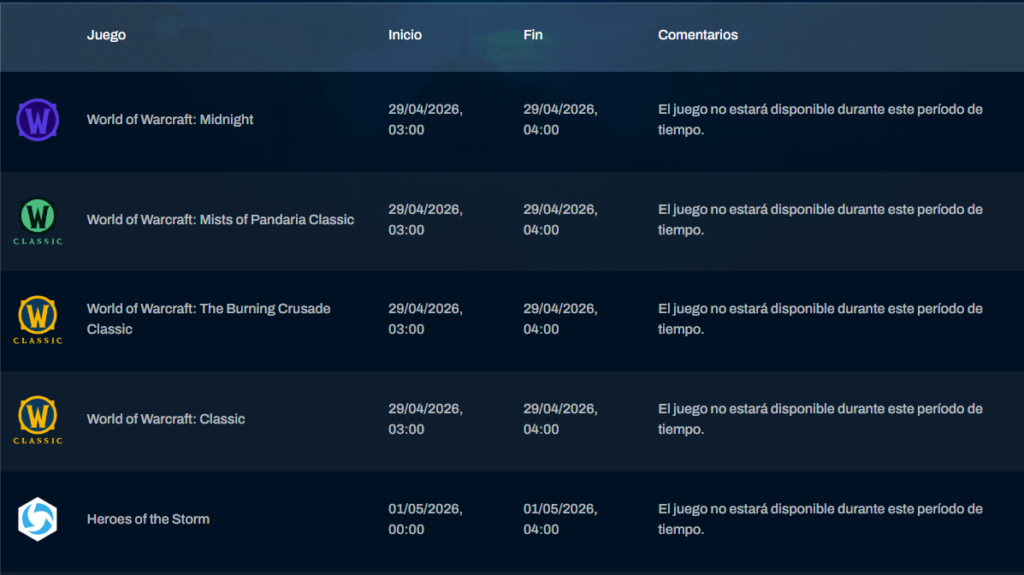
Task: Open the World of Warcraft: Classic title
Action: click(166, 419)
